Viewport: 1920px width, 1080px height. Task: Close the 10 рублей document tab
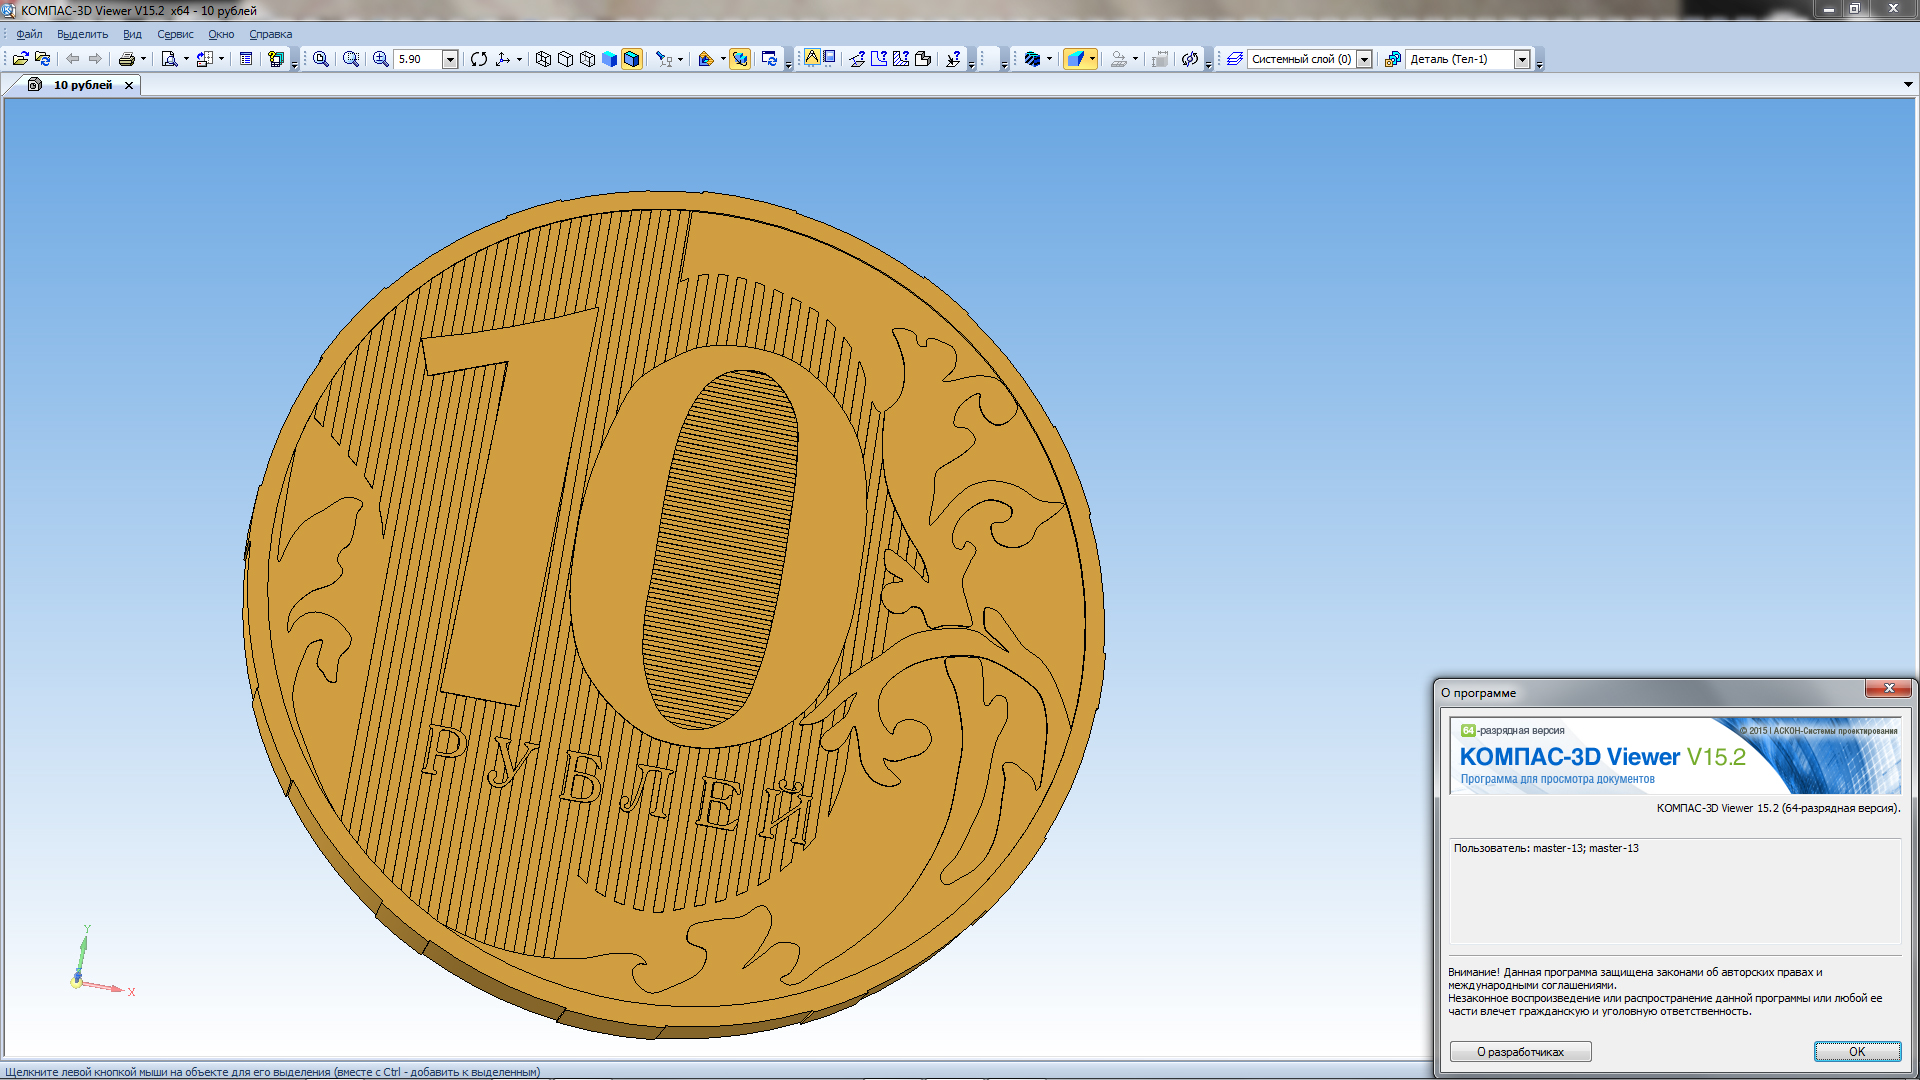(x=128, y=85)
